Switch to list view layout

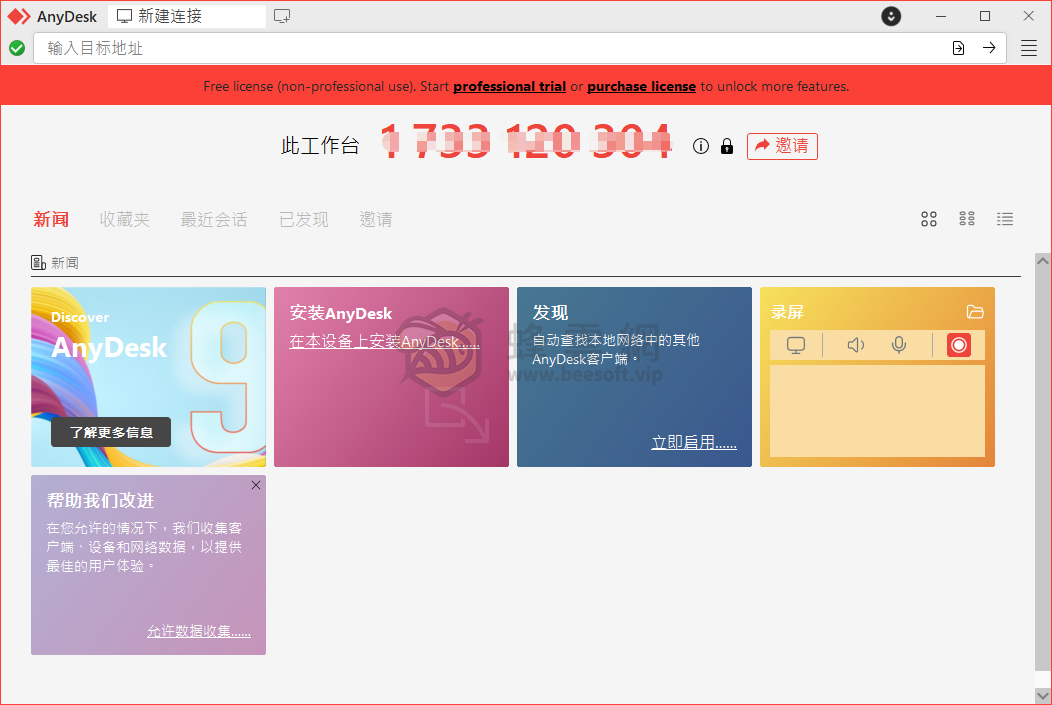click(x=1005, y=219)
